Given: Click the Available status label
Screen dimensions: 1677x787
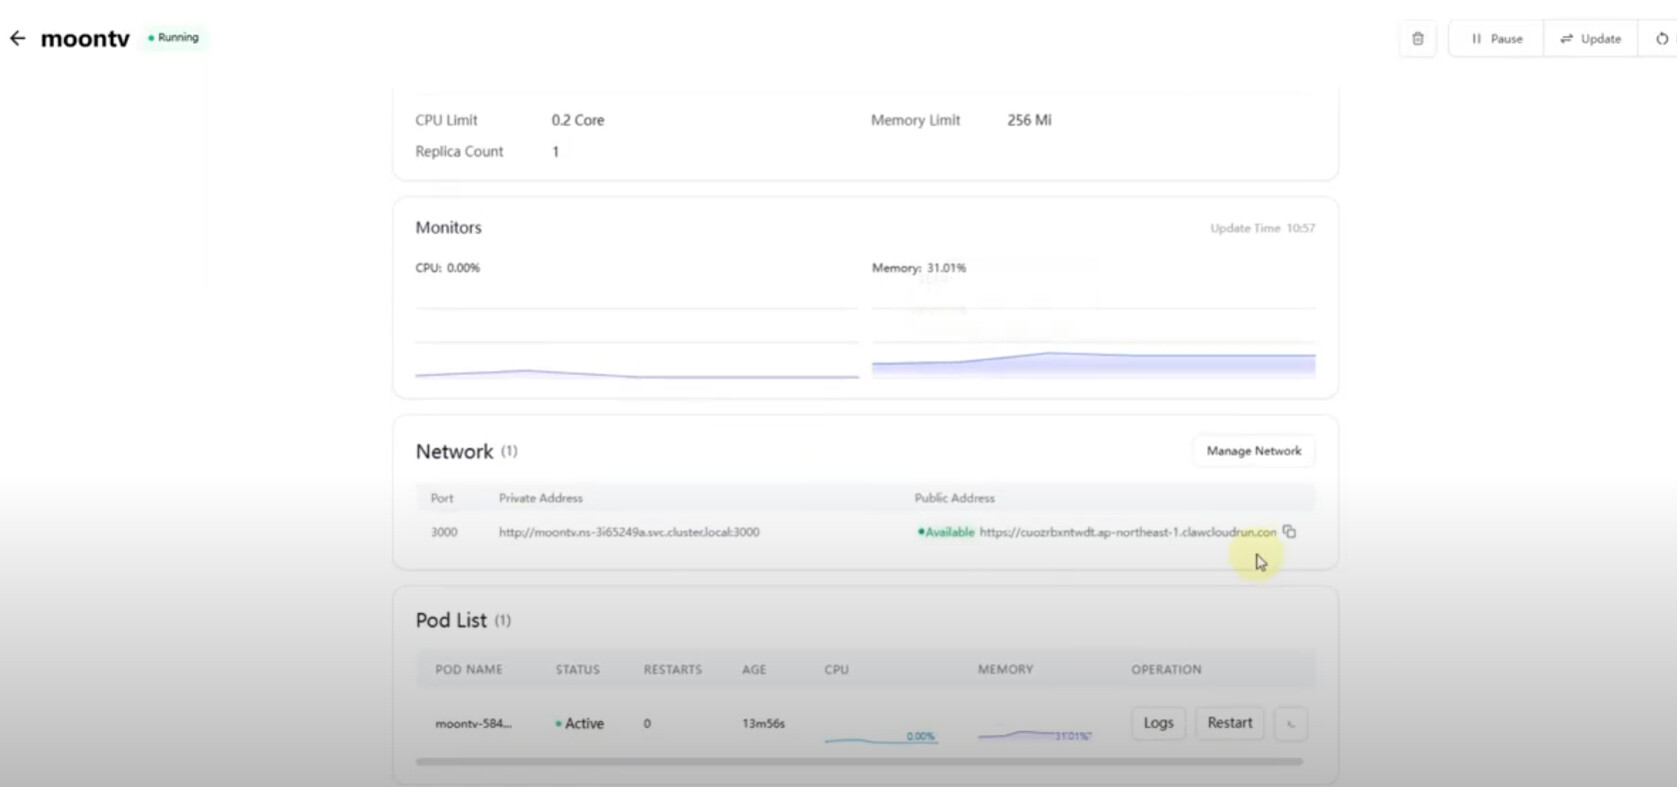Looking at the screenshot, I should [x=946, y=532].
